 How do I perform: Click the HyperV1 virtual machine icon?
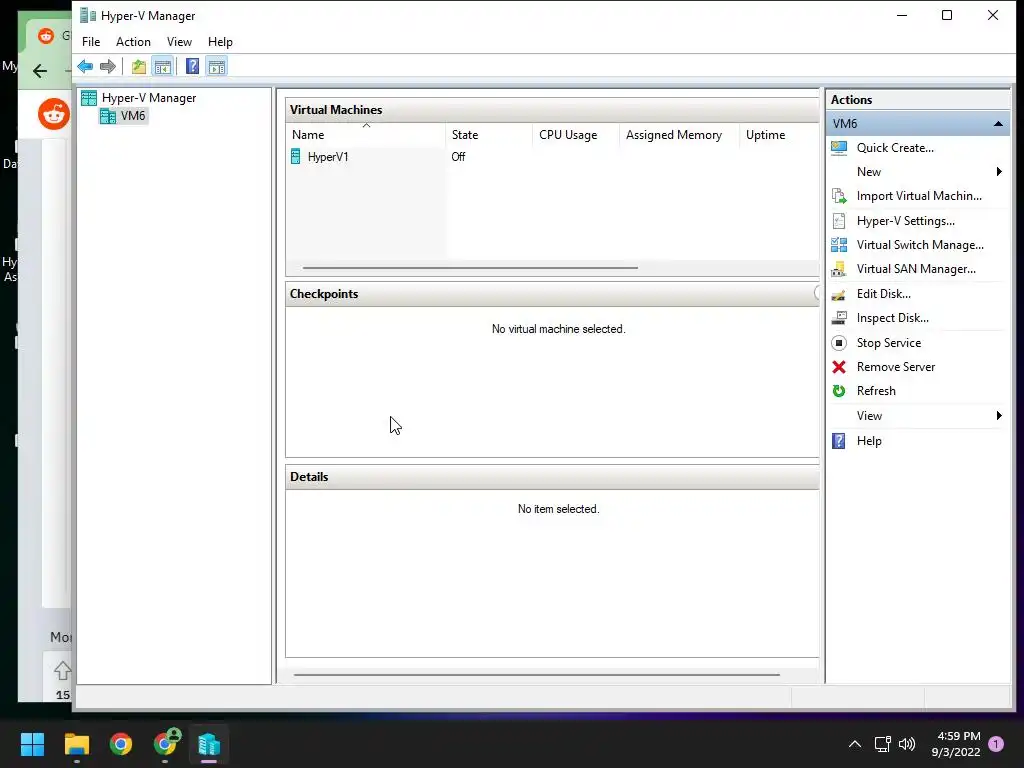click(x=296, y=157)
